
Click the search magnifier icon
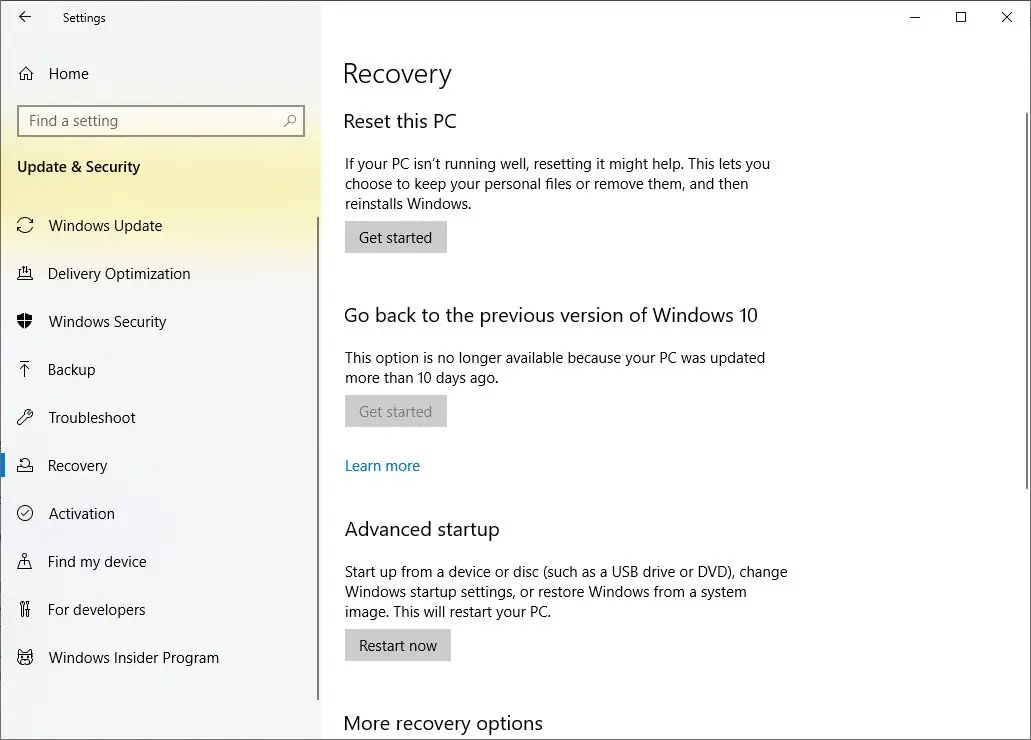(290, 121)
